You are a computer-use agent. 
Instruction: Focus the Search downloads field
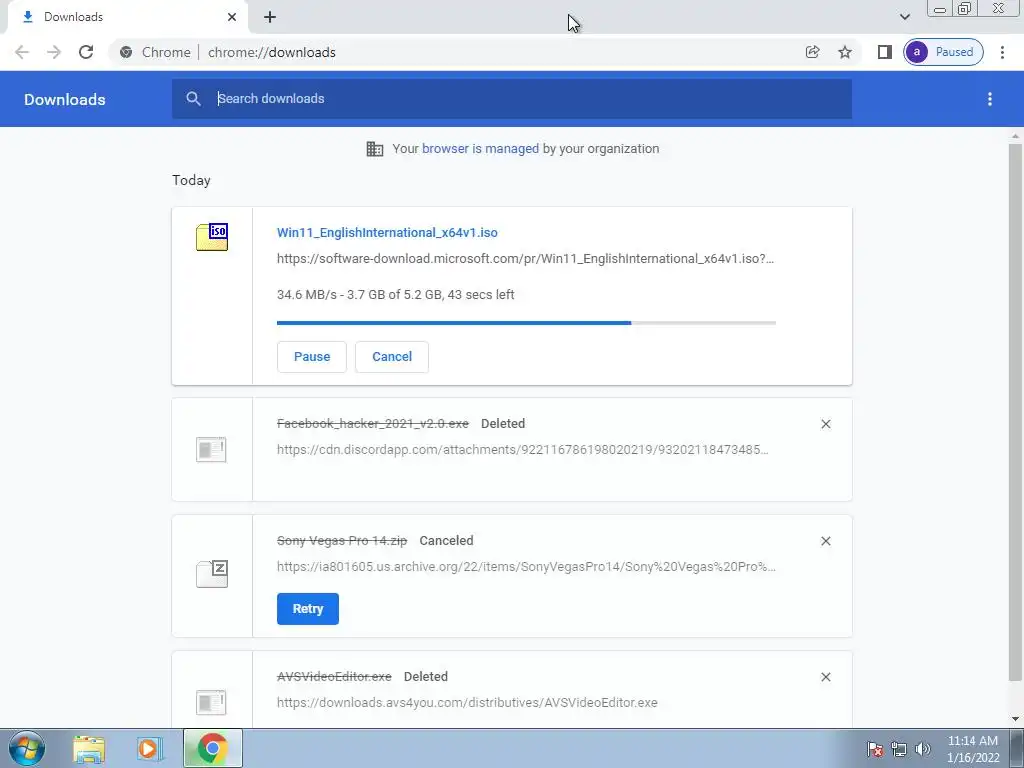(512, 99)
